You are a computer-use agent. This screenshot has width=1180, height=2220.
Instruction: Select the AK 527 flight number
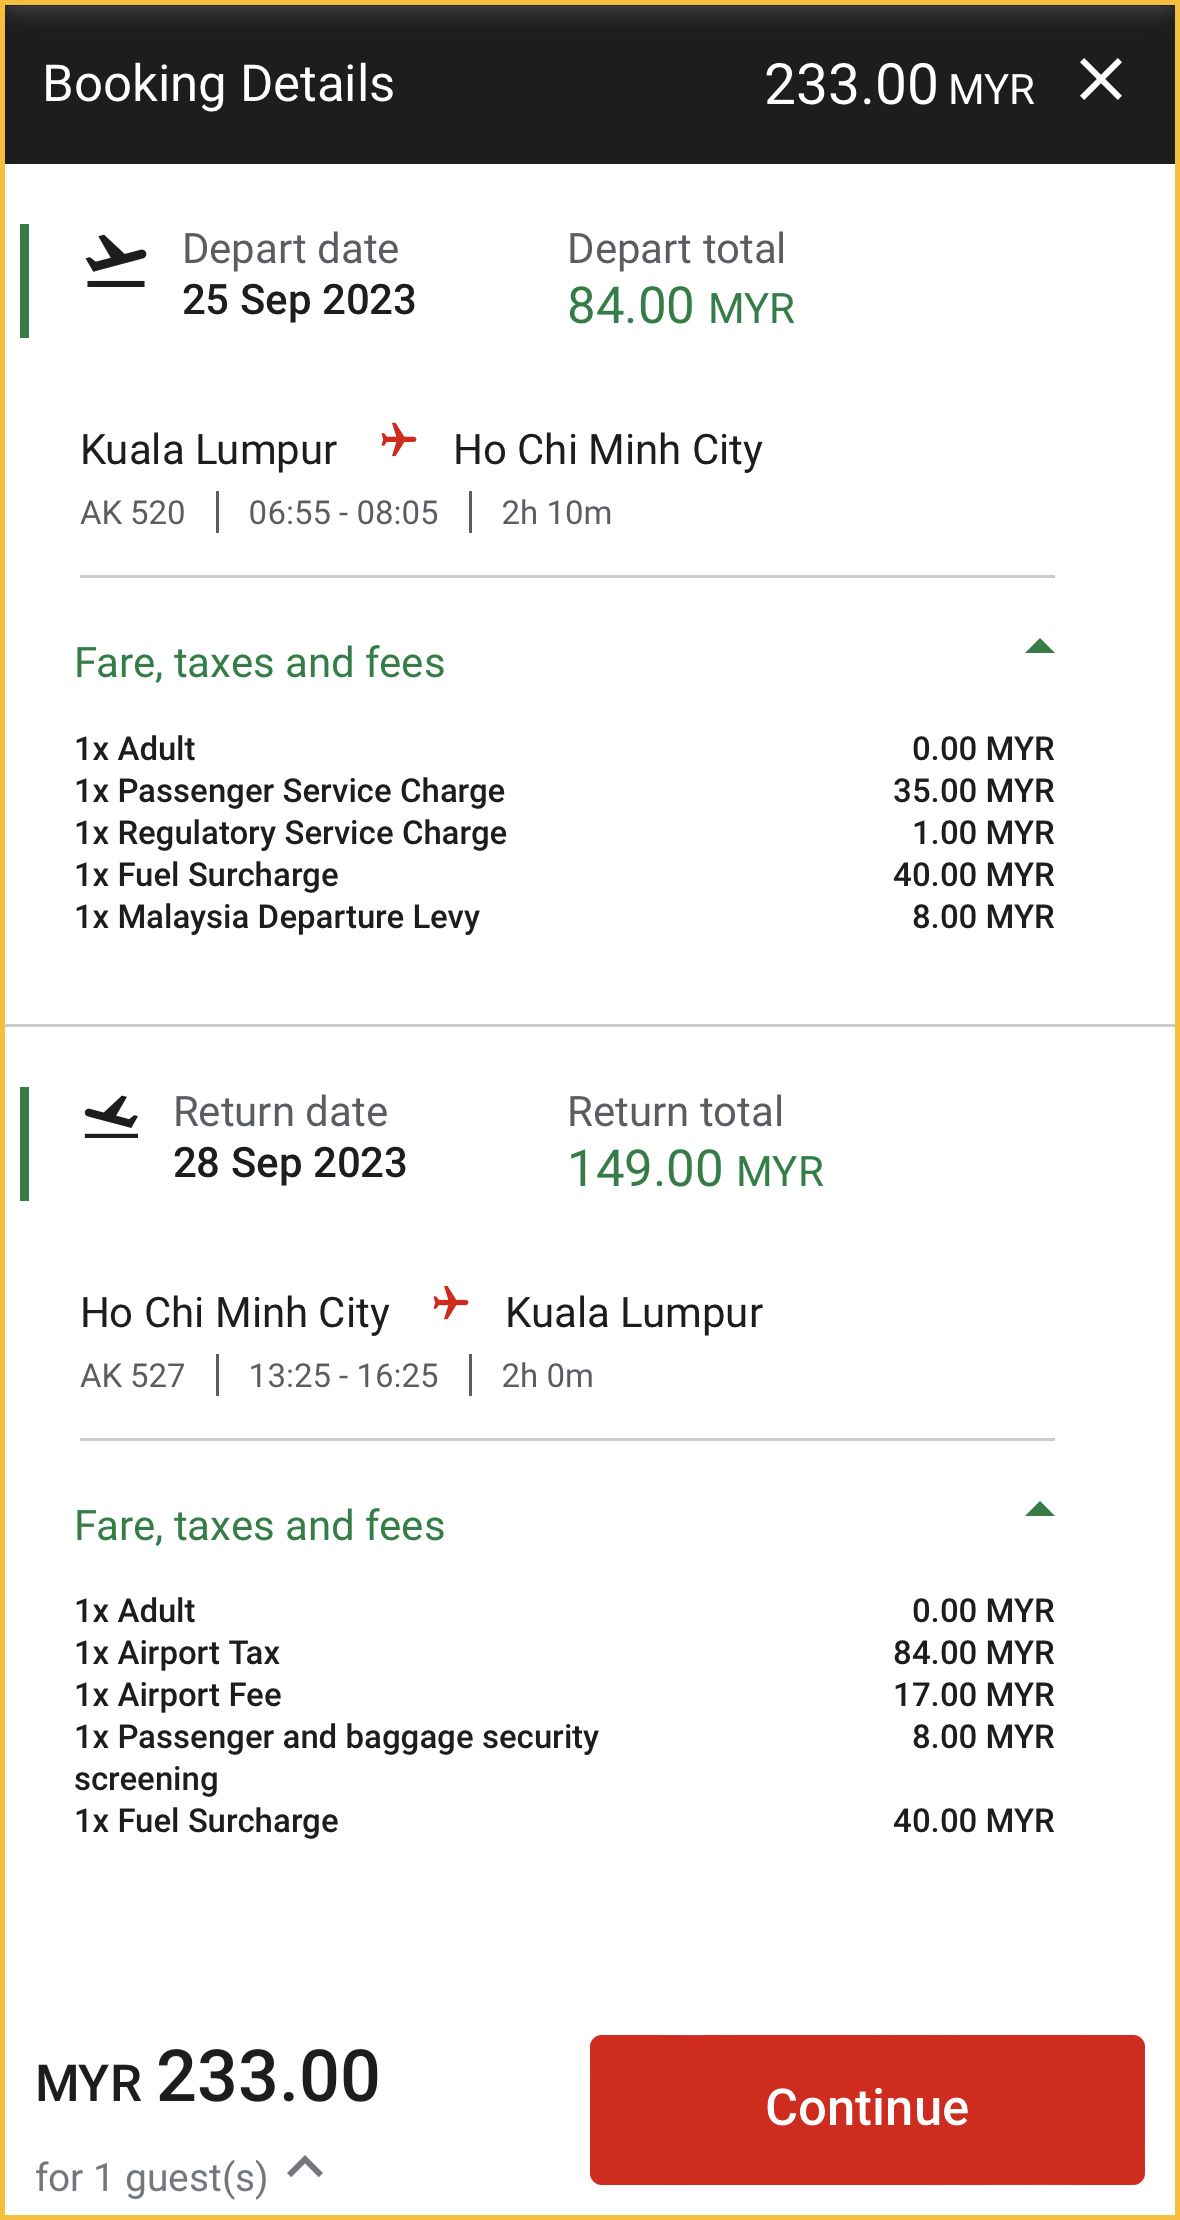point(133,1376)
